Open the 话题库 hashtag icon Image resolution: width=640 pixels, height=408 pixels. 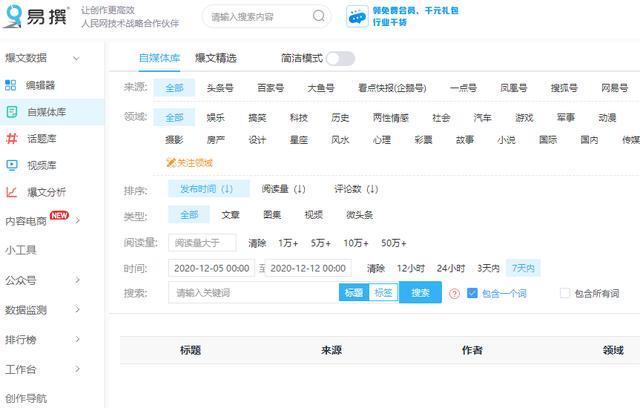[x=12, y=138]
